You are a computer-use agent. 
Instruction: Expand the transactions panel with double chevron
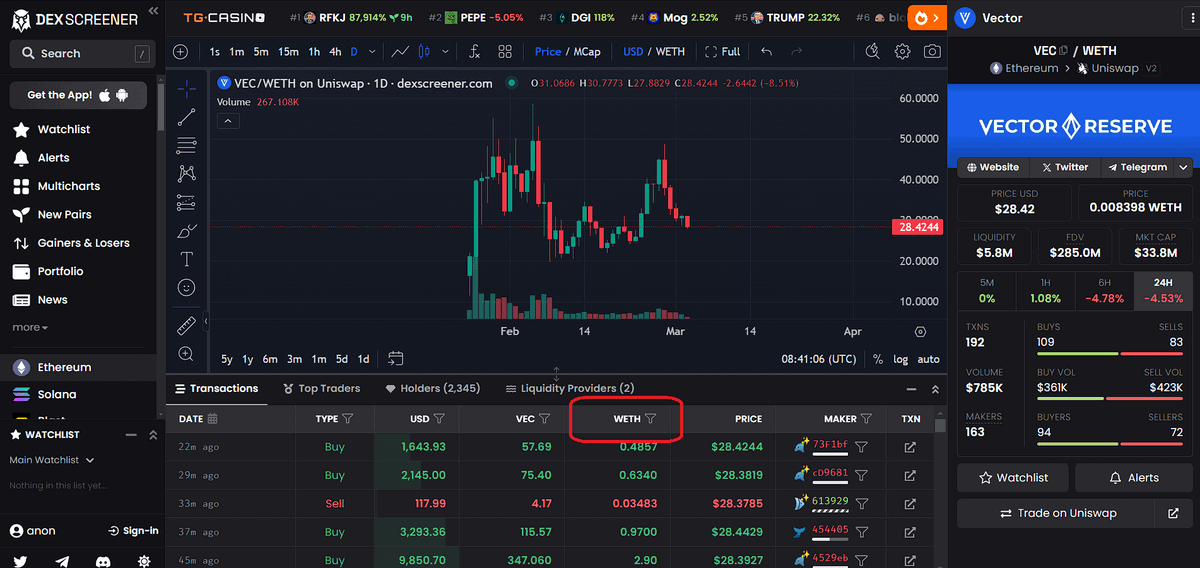(935, 389)
